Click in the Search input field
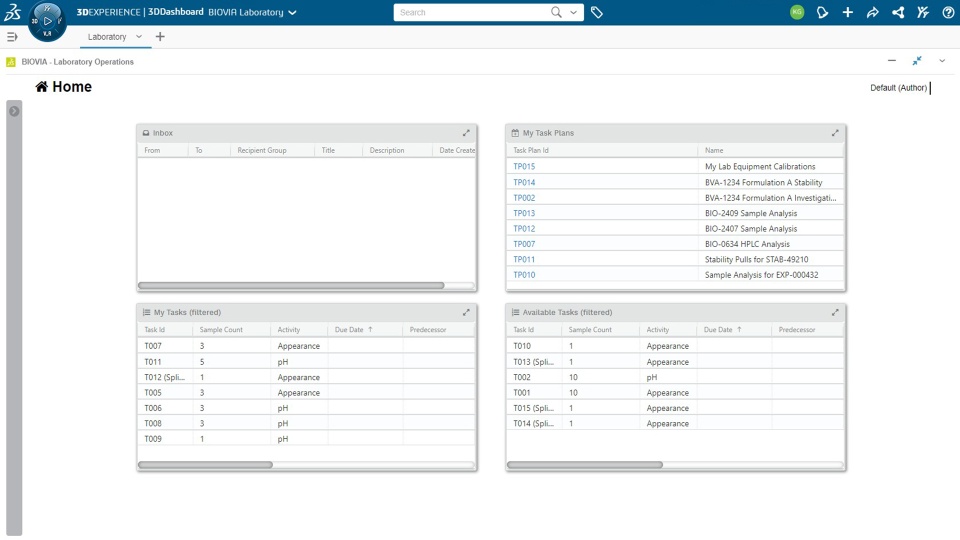 click(x=471, y=12)
